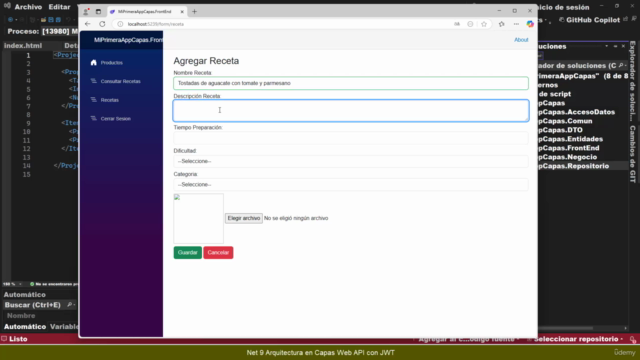Viewport: 640px width, 360px height.
Task: Click the Cerrar Sesion sidebar link
Action: click(116, 119)
